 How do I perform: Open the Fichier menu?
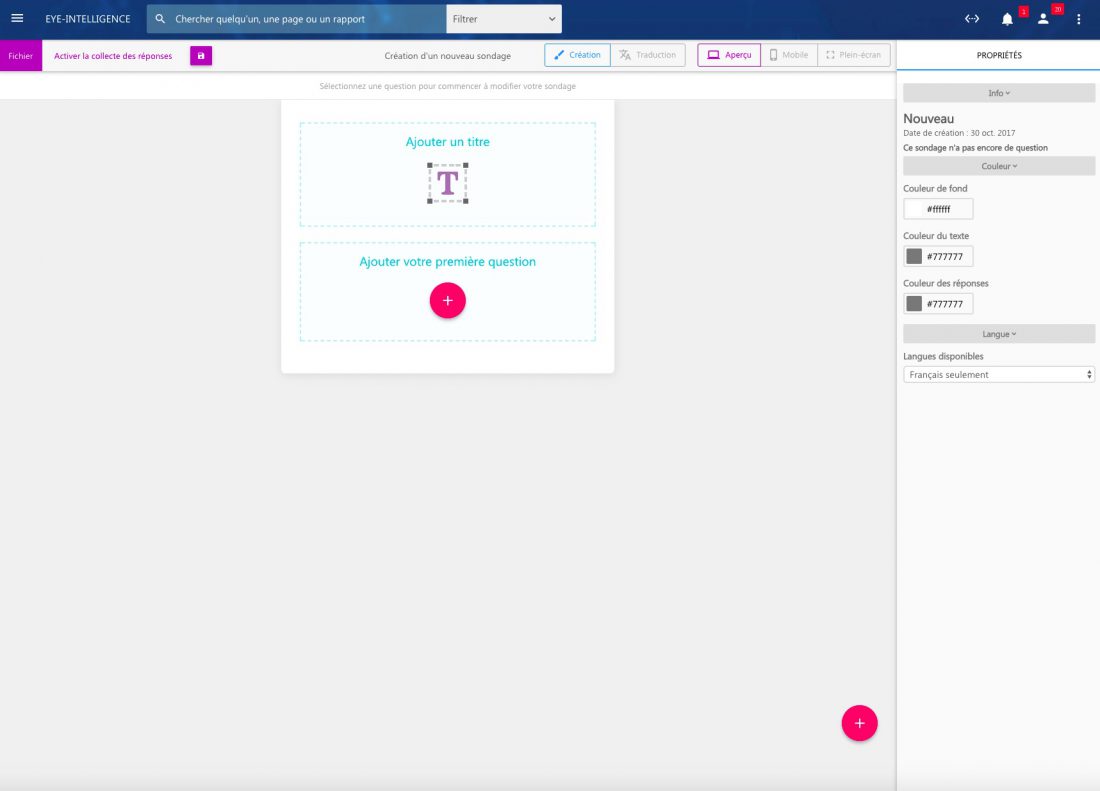21,55
